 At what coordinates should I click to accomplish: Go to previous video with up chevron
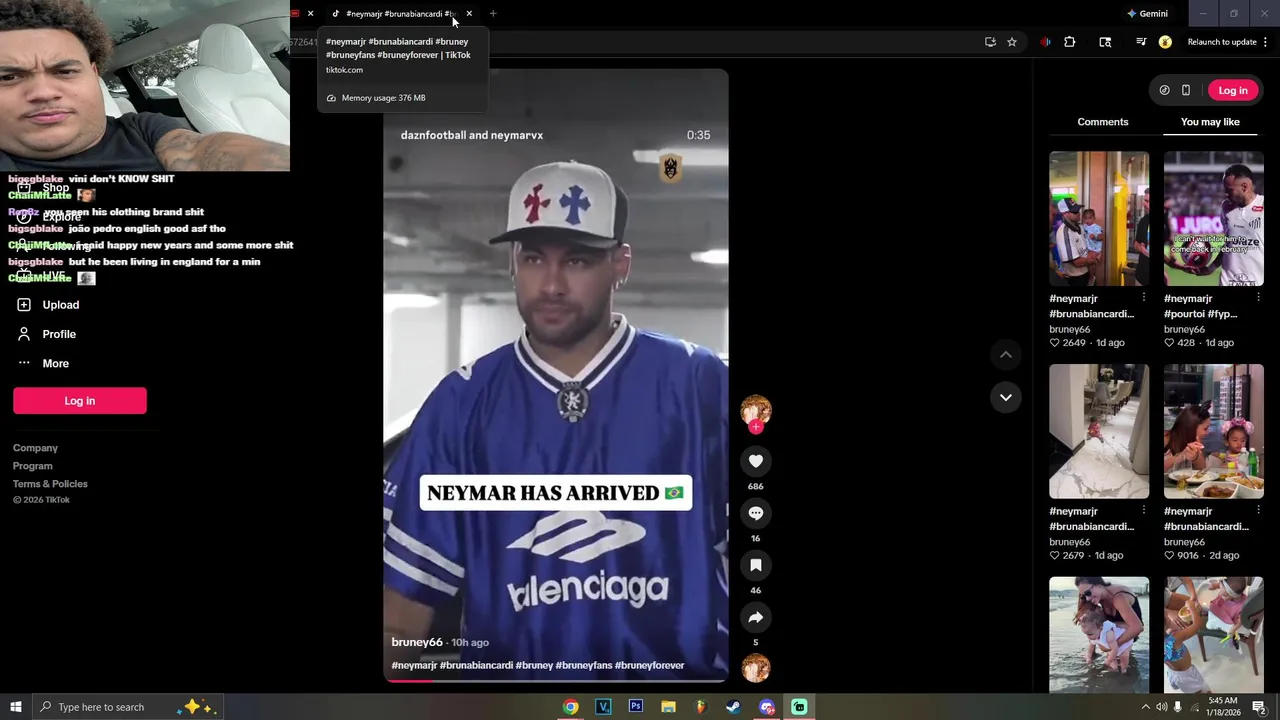pos(1006,355)
